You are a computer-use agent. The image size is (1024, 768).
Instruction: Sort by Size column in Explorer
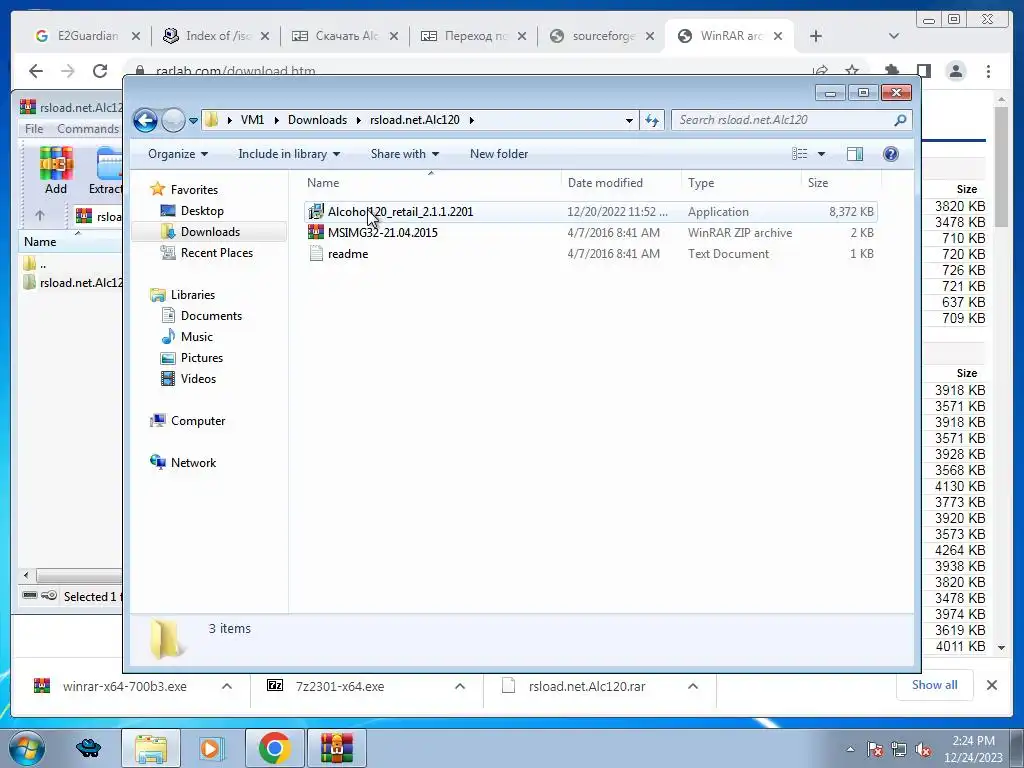tap(841, 183)
